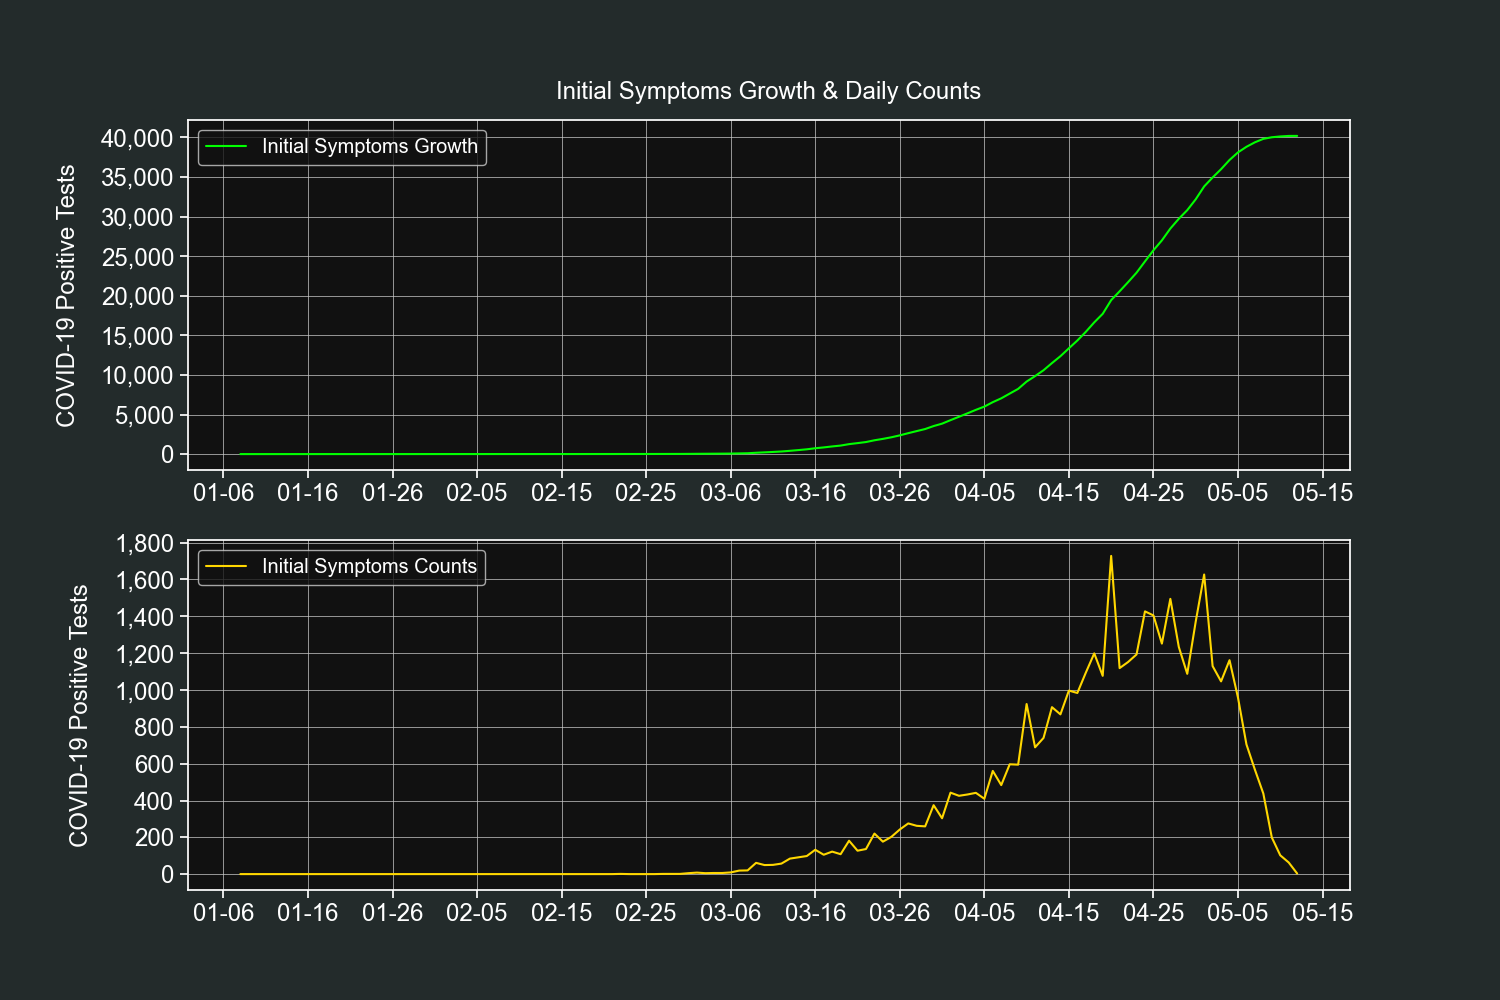The height and width of the screenshot is (1000, 1500).
Task: Click the 20,000 y-axis tick label
Action: [137, 296]
